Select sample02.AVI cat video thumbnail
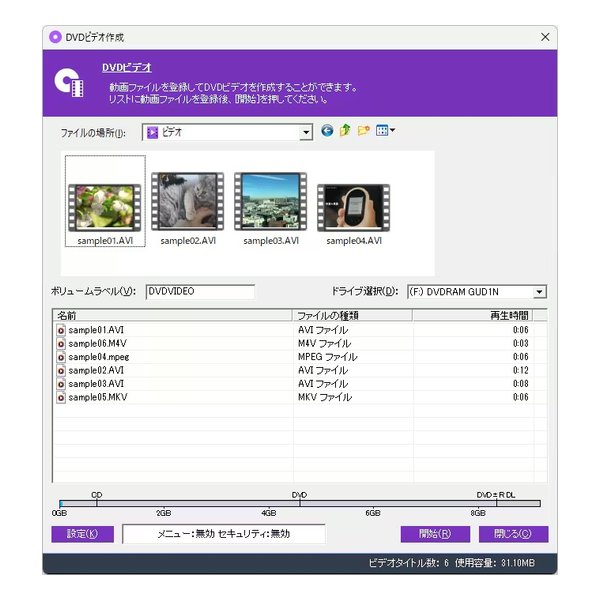The width and height of the screenshot is (600, 600). click(188, 209)
